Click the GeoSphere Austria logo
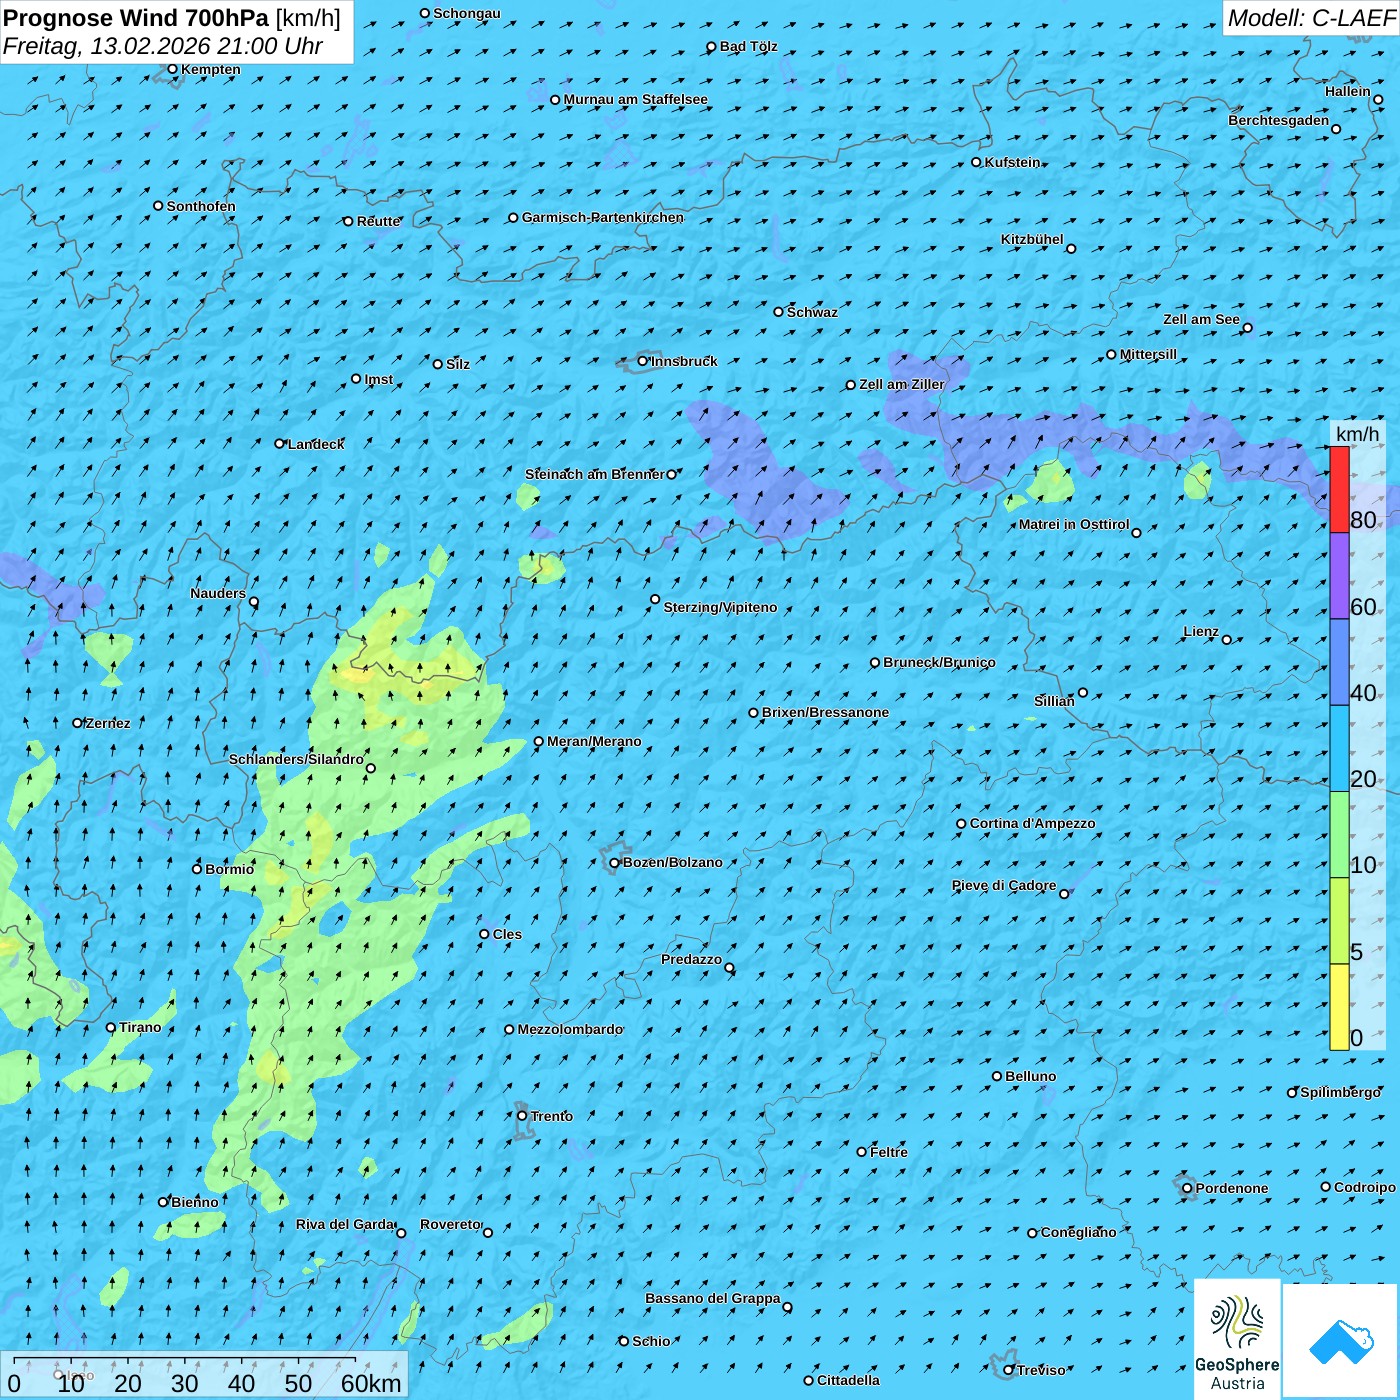Screen dimensions: 1400x1400 1237,1339
